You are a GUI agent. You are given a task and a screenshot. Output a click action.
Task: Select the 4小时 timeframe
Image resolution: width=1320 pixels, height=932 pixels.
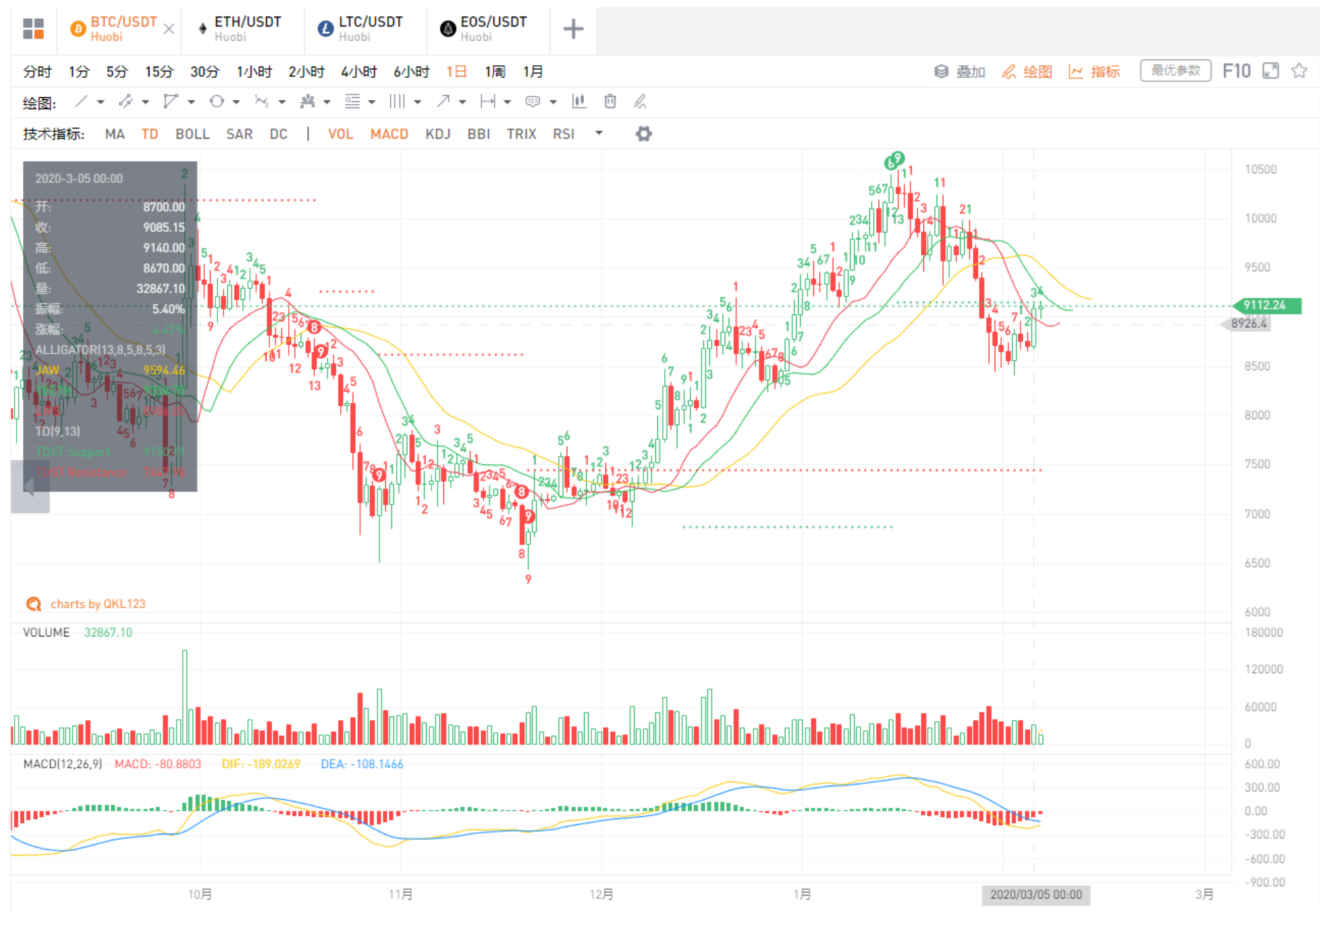click(x=359, y=71)
